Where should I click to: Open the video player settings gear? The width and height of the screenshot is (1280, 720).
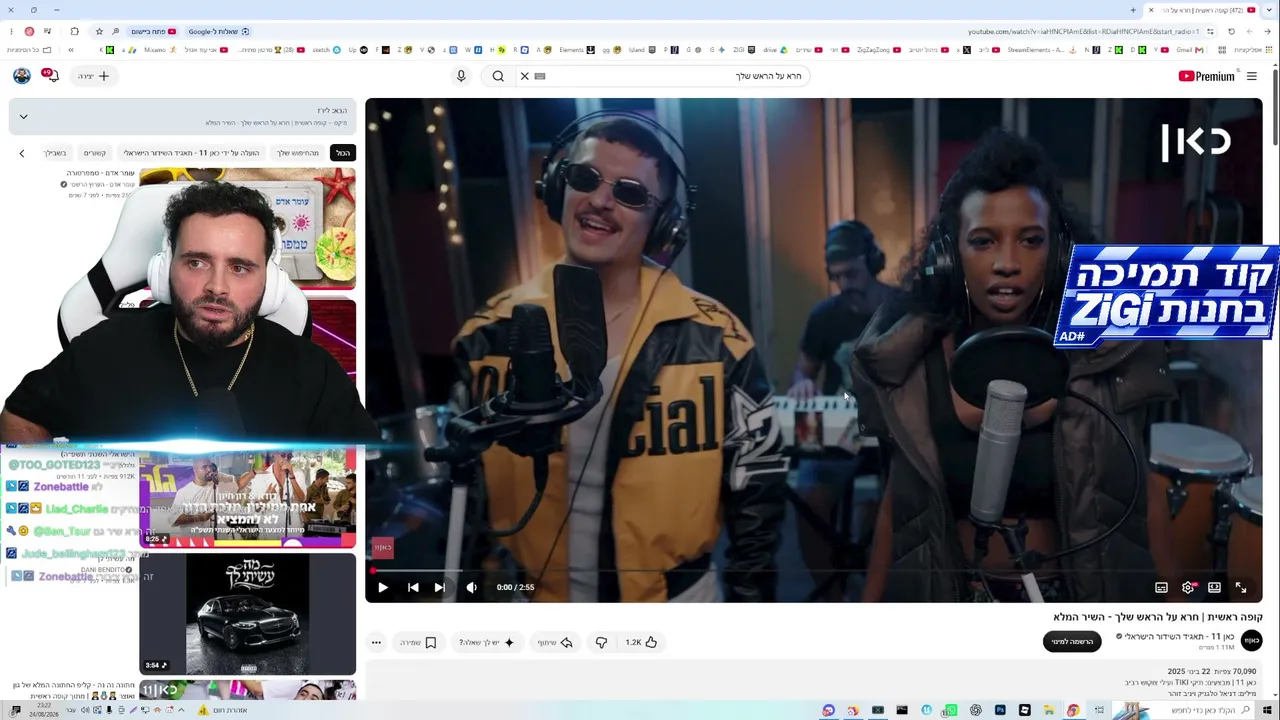tap(1188, 588)
